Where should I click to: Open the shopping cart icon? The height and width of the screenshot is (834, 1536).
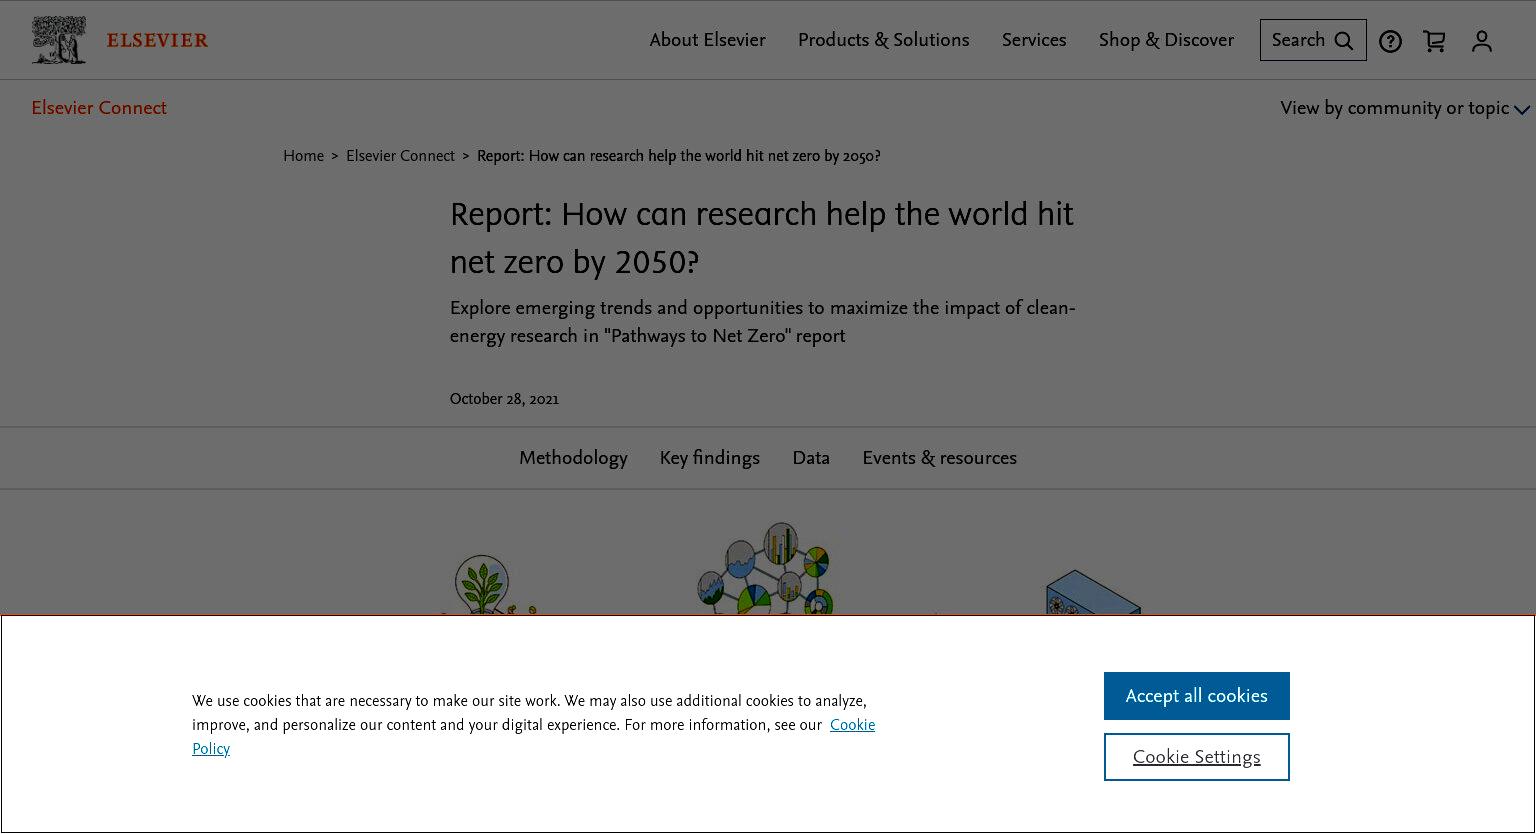[x=1434, y=41]
